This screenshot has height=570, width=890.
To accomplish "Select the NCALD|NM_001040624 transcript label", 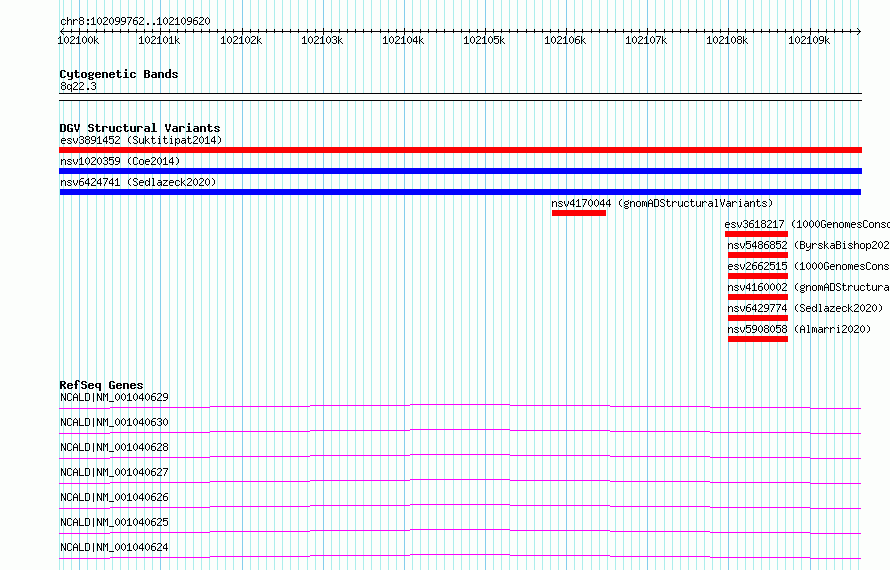I will tap(114, 547).
